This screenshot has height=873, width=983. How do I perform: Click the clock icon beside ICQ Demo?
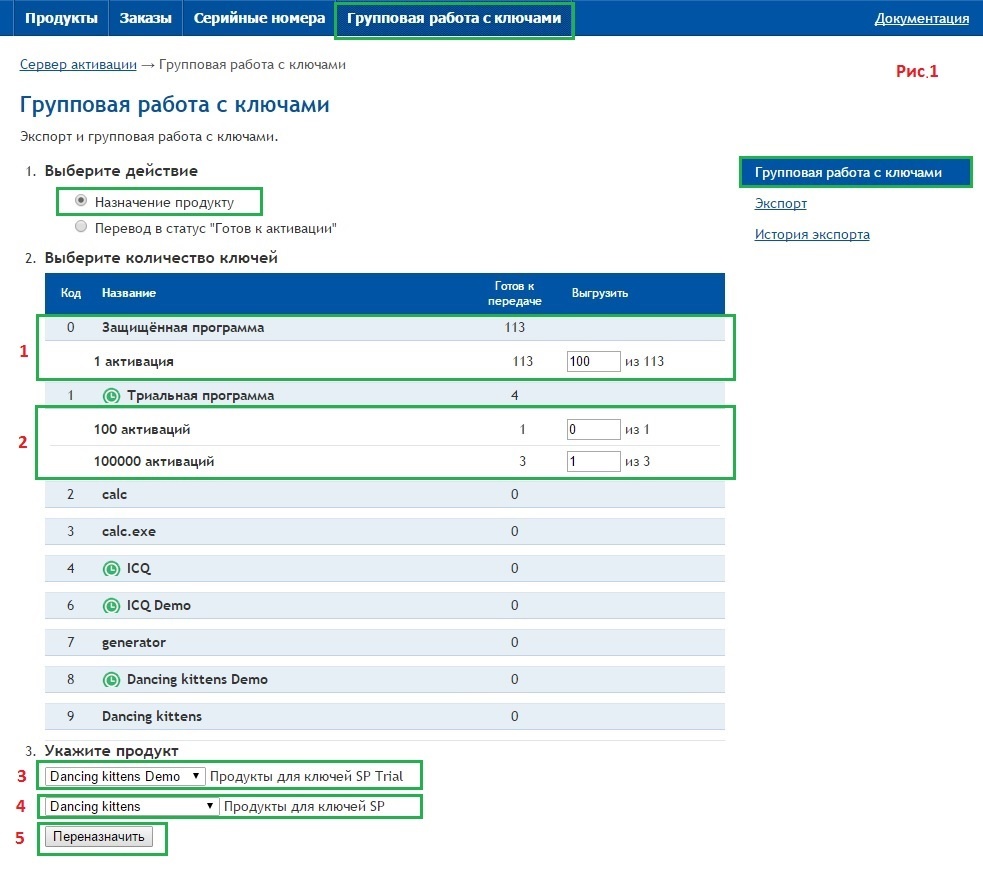point(112,605)
